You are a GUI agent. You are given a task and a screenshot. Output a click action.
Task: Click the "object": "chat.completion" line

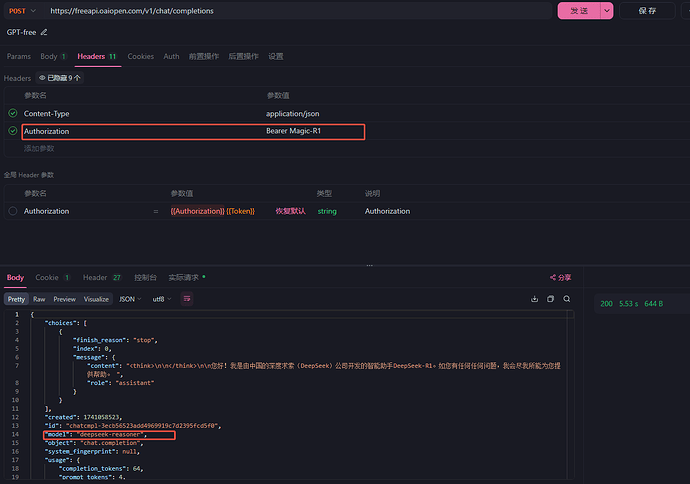pos(94,443)
